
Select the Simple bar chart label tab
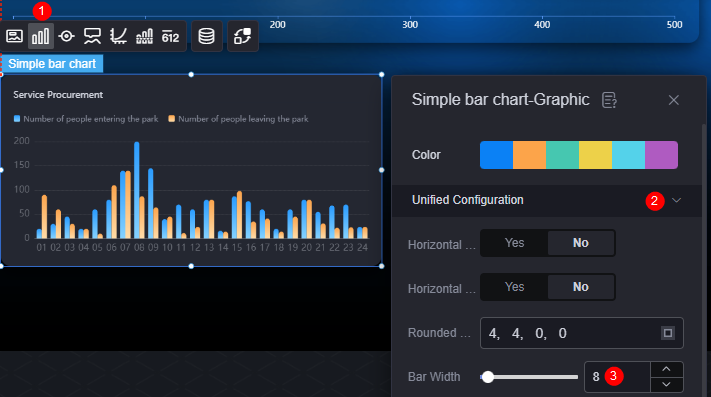click(52, 64)
